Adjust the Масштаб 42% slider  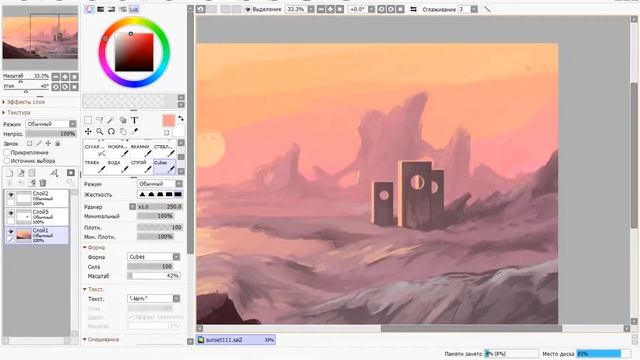pos(153,276)
